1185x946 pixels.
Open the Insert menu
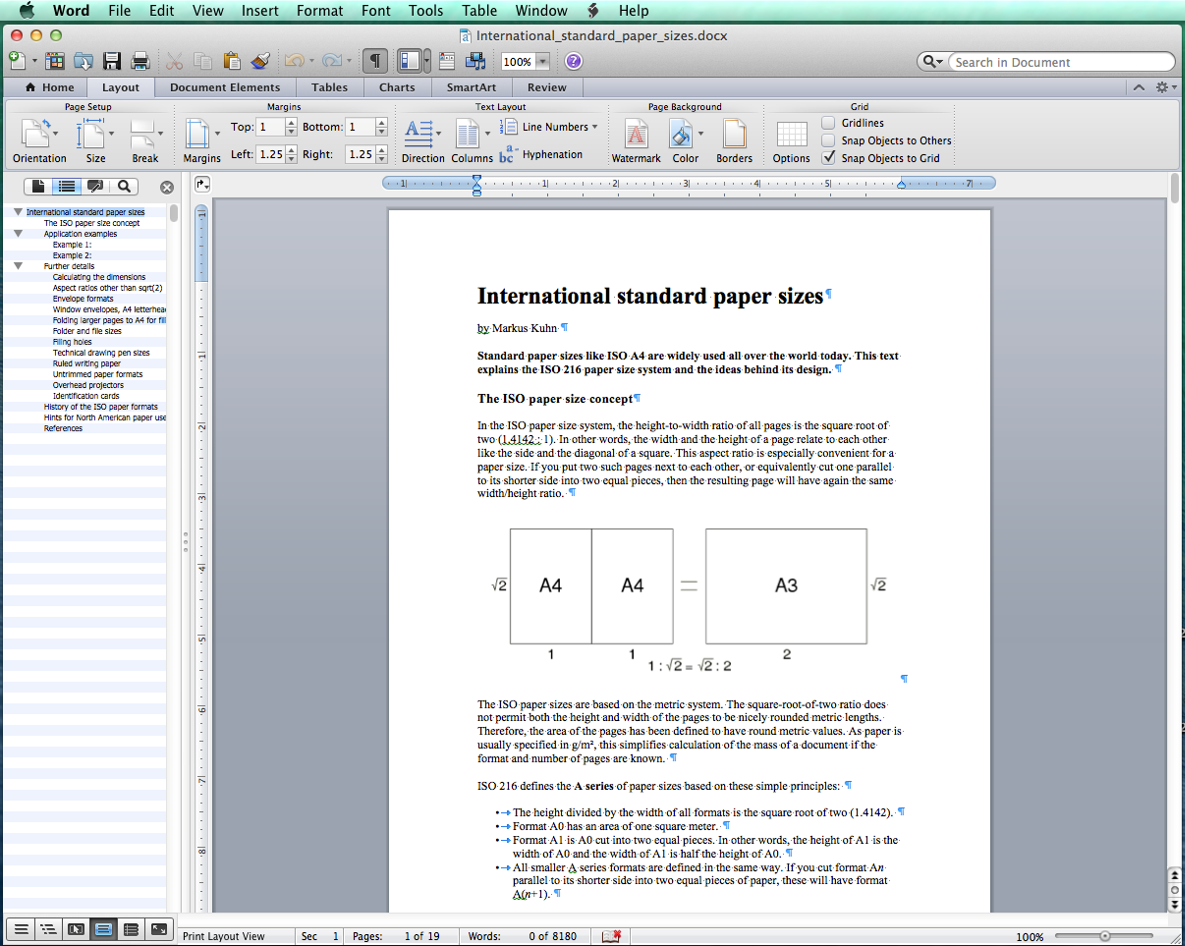[260, 11]
